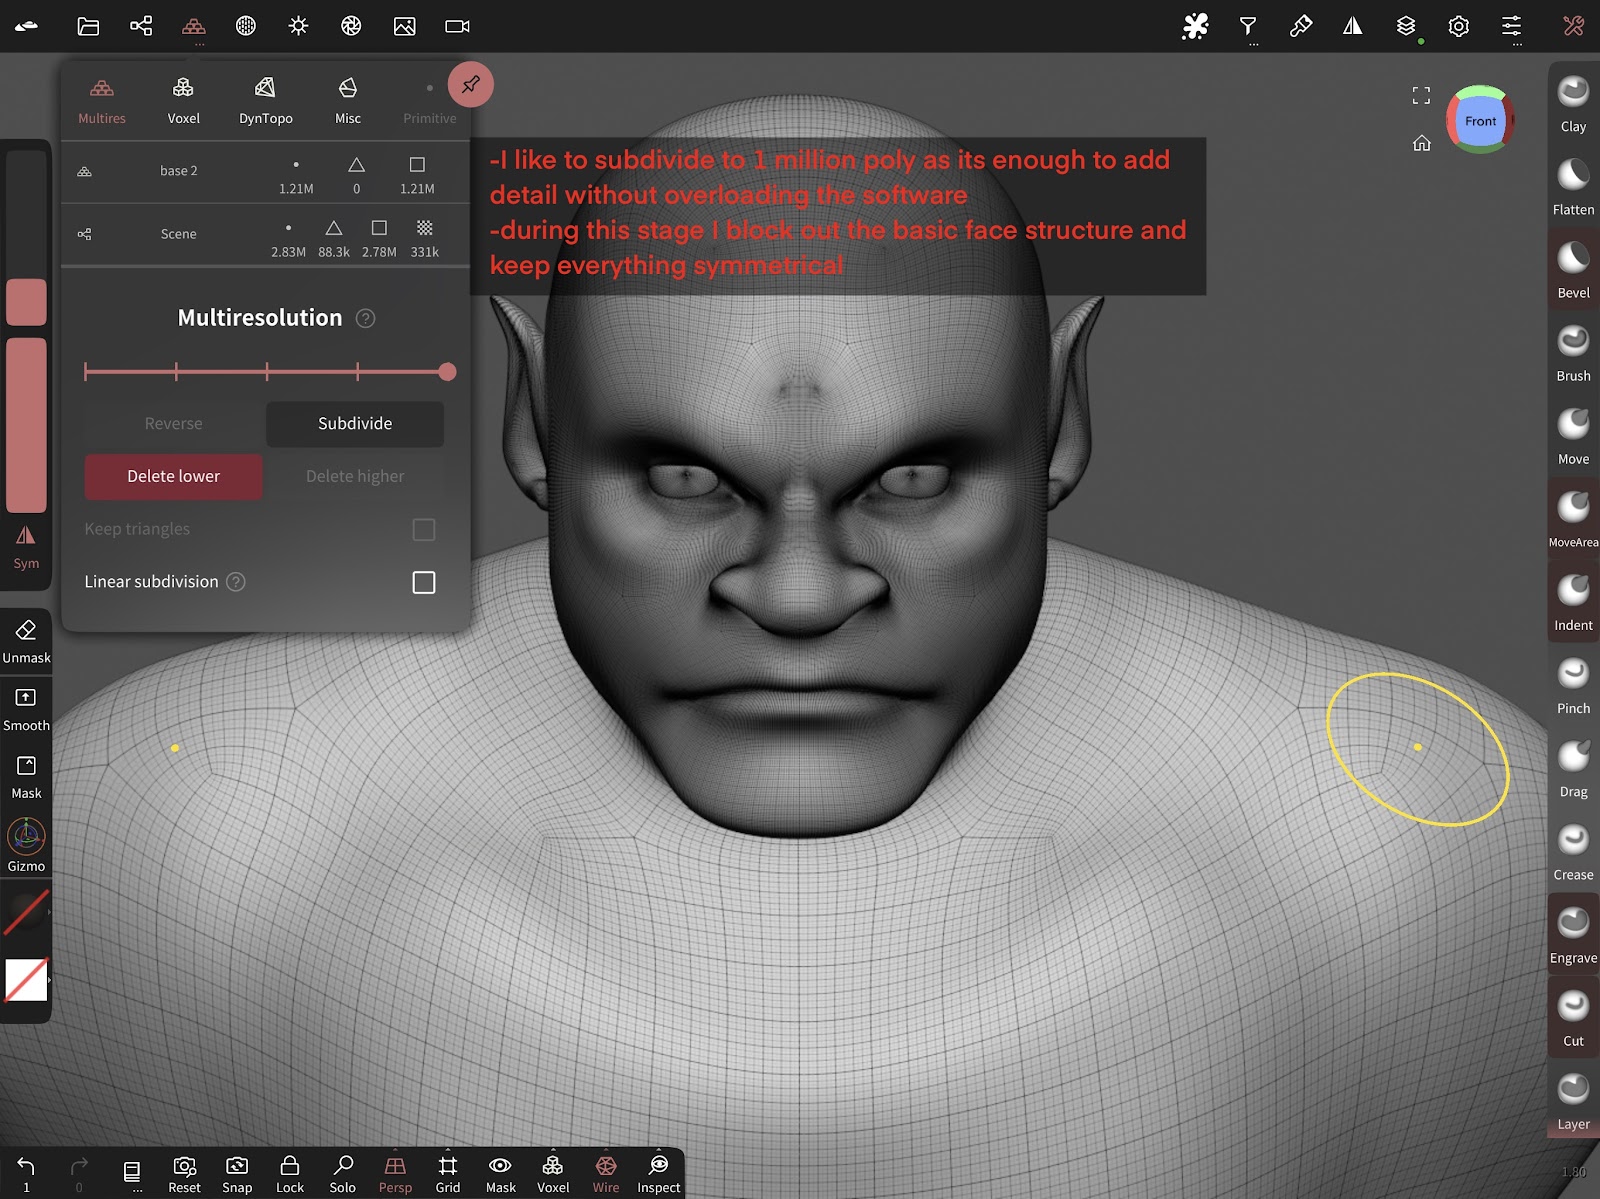Open the Painting brush menu
1600x1199 pixels.
pos(1301,26)
